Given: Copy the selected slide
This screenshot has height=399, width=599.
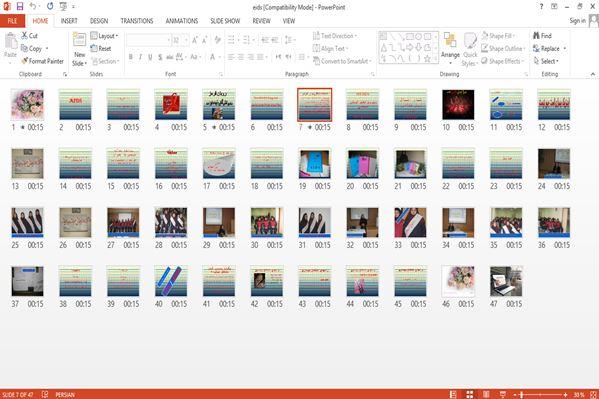Looking at the screenshot, I should (31, 49).
